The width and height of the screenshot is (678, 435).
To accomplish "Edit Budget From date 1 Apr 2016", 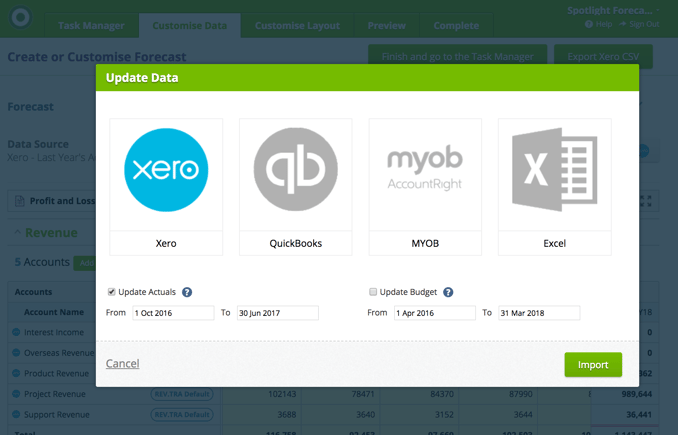I will tap(435, 313).
